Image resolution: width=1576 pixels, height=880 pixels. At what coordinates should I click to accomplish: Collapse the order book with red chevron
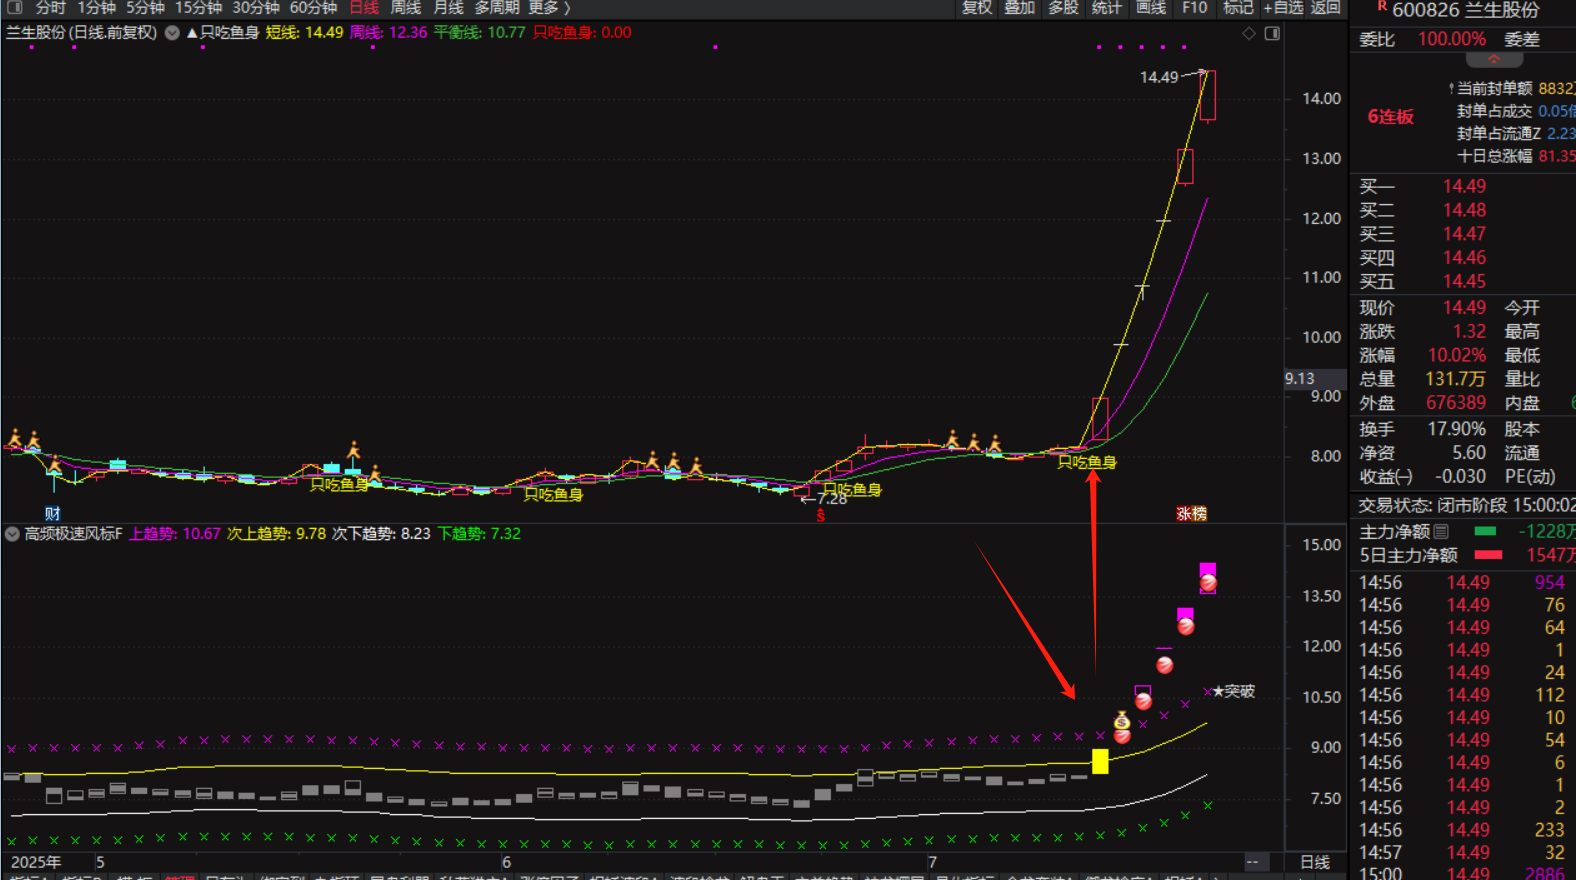click(1494, 60)
